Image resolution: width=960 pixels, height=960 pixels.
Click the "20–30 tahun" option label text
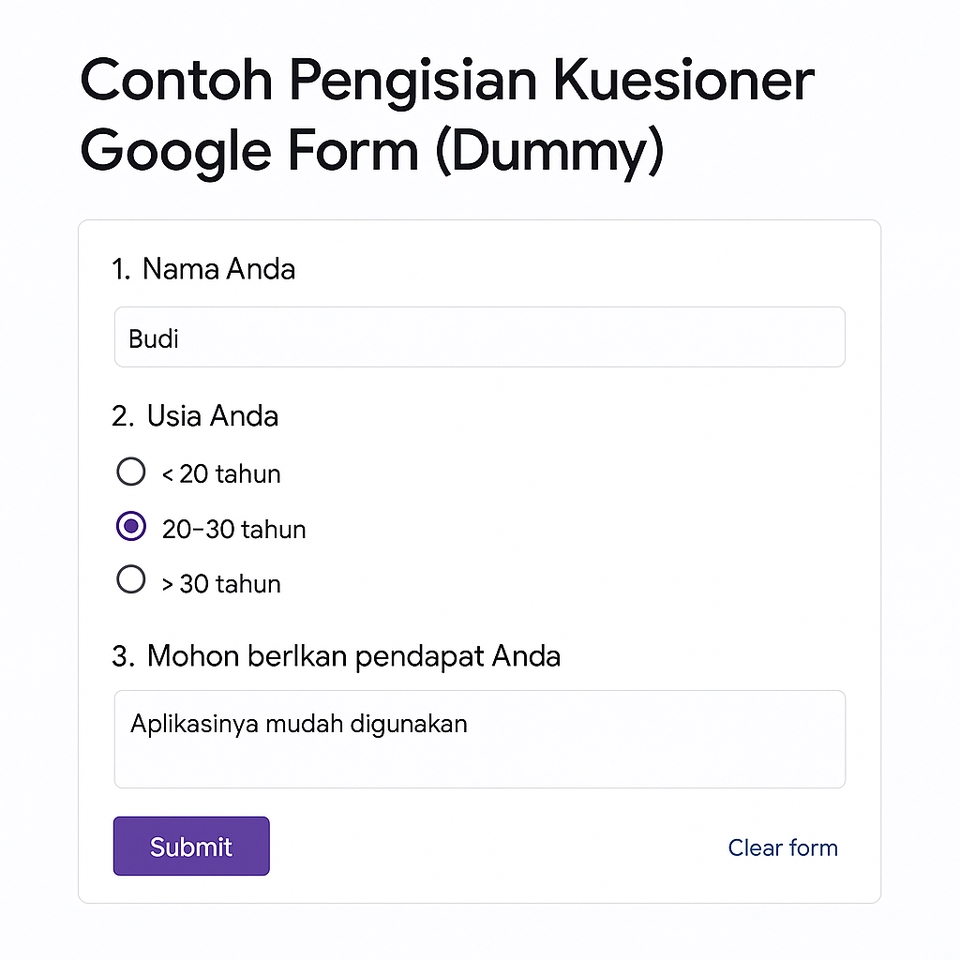tap(234, 529)
